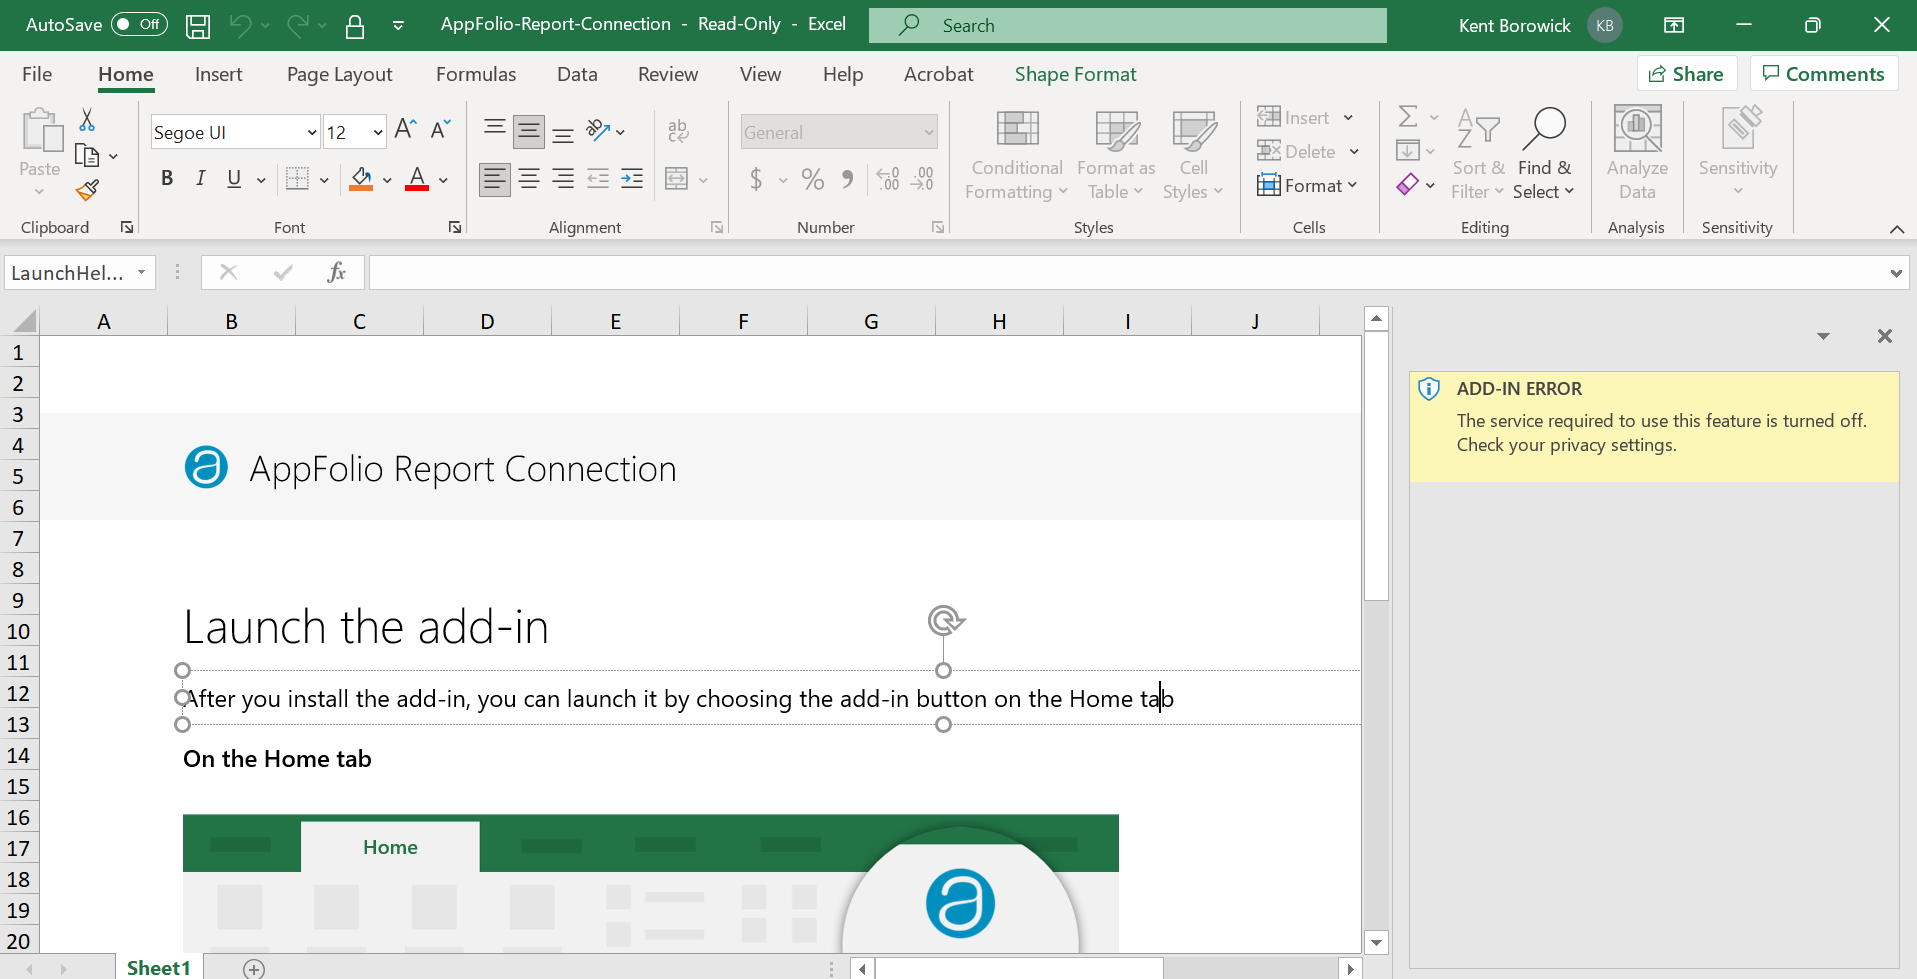Click the Cut scissors icon
Viewport: 1917px width, 979px height.
coord(87,120)
